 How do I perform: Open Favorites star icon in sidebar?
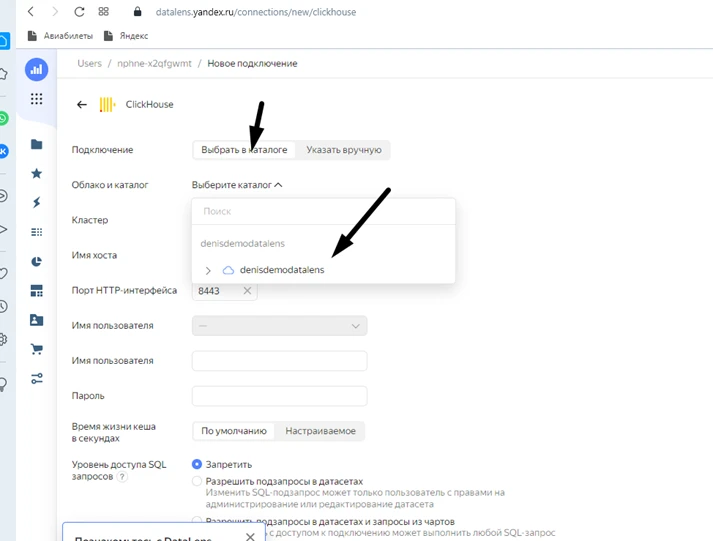36,173
